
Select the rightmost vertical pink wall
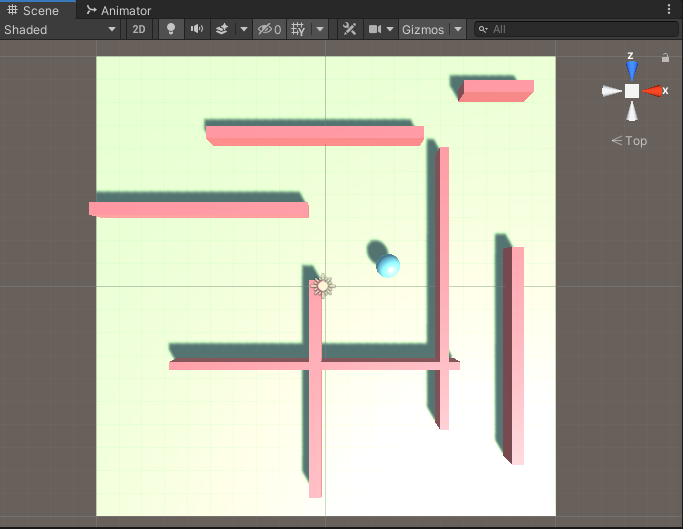(x=514, y=356)
